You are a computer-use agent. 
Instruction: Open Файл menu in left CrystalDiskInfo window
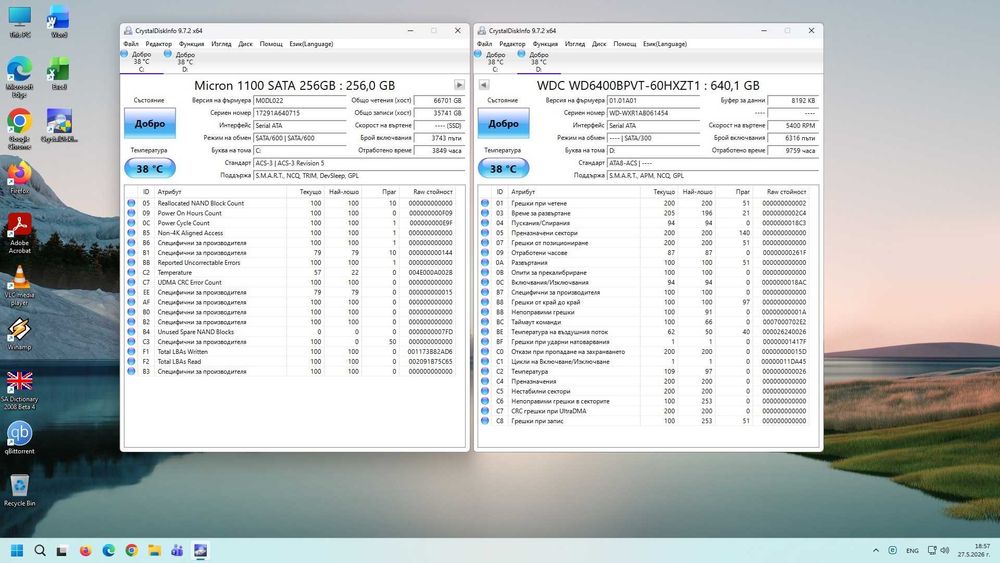(131, 44)
